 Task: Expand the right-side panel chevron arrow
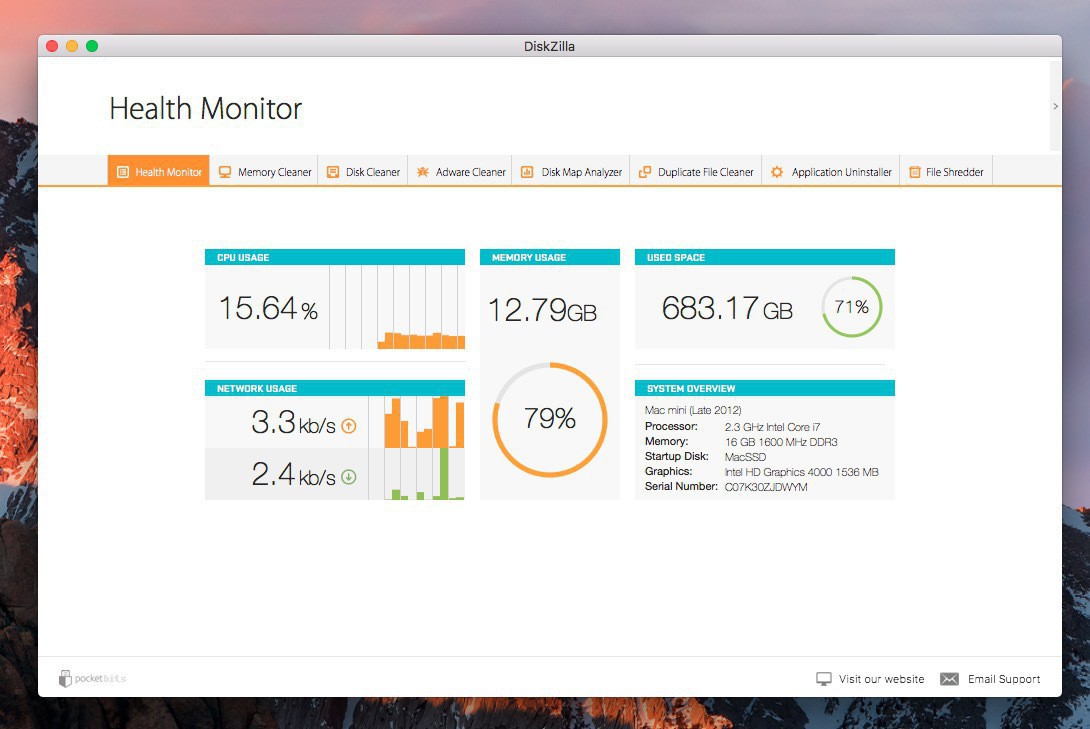point(1055,106)
